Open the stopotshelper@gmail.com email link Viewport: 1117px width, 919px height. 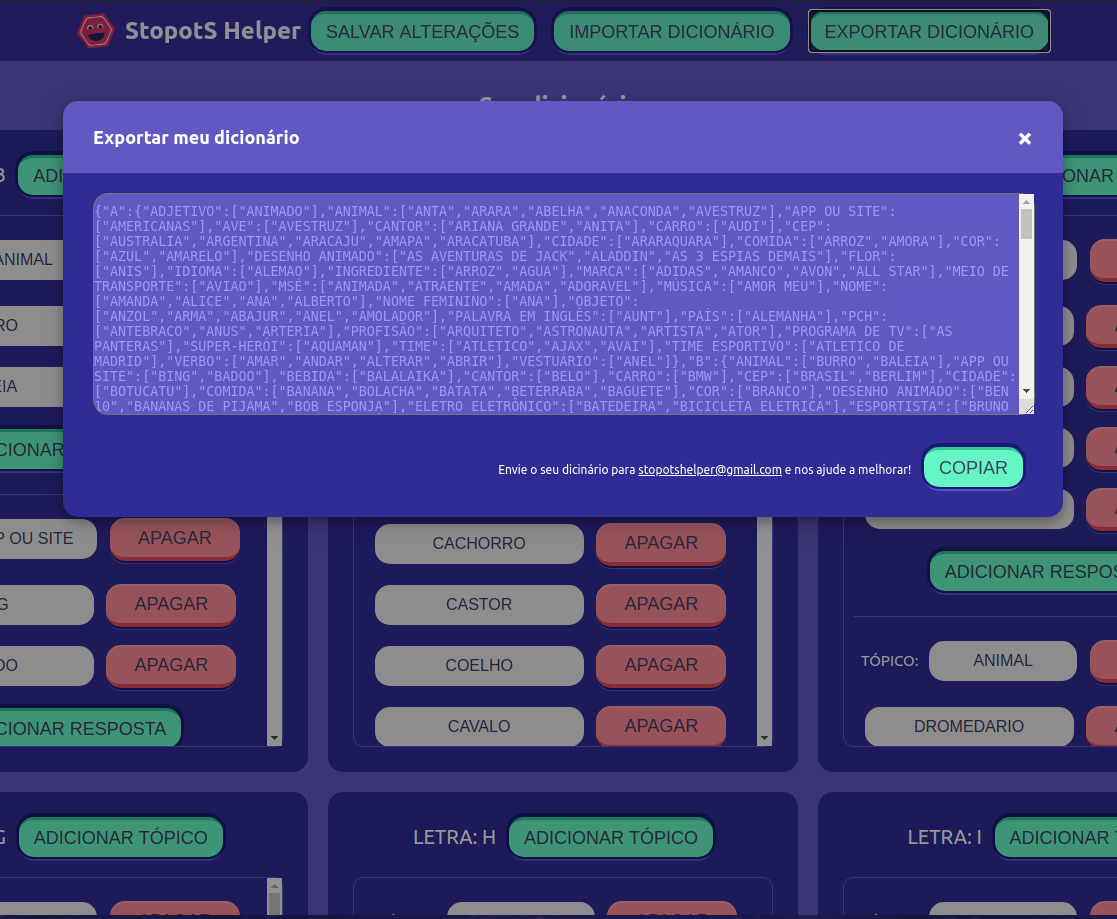(x=710, y=469)
